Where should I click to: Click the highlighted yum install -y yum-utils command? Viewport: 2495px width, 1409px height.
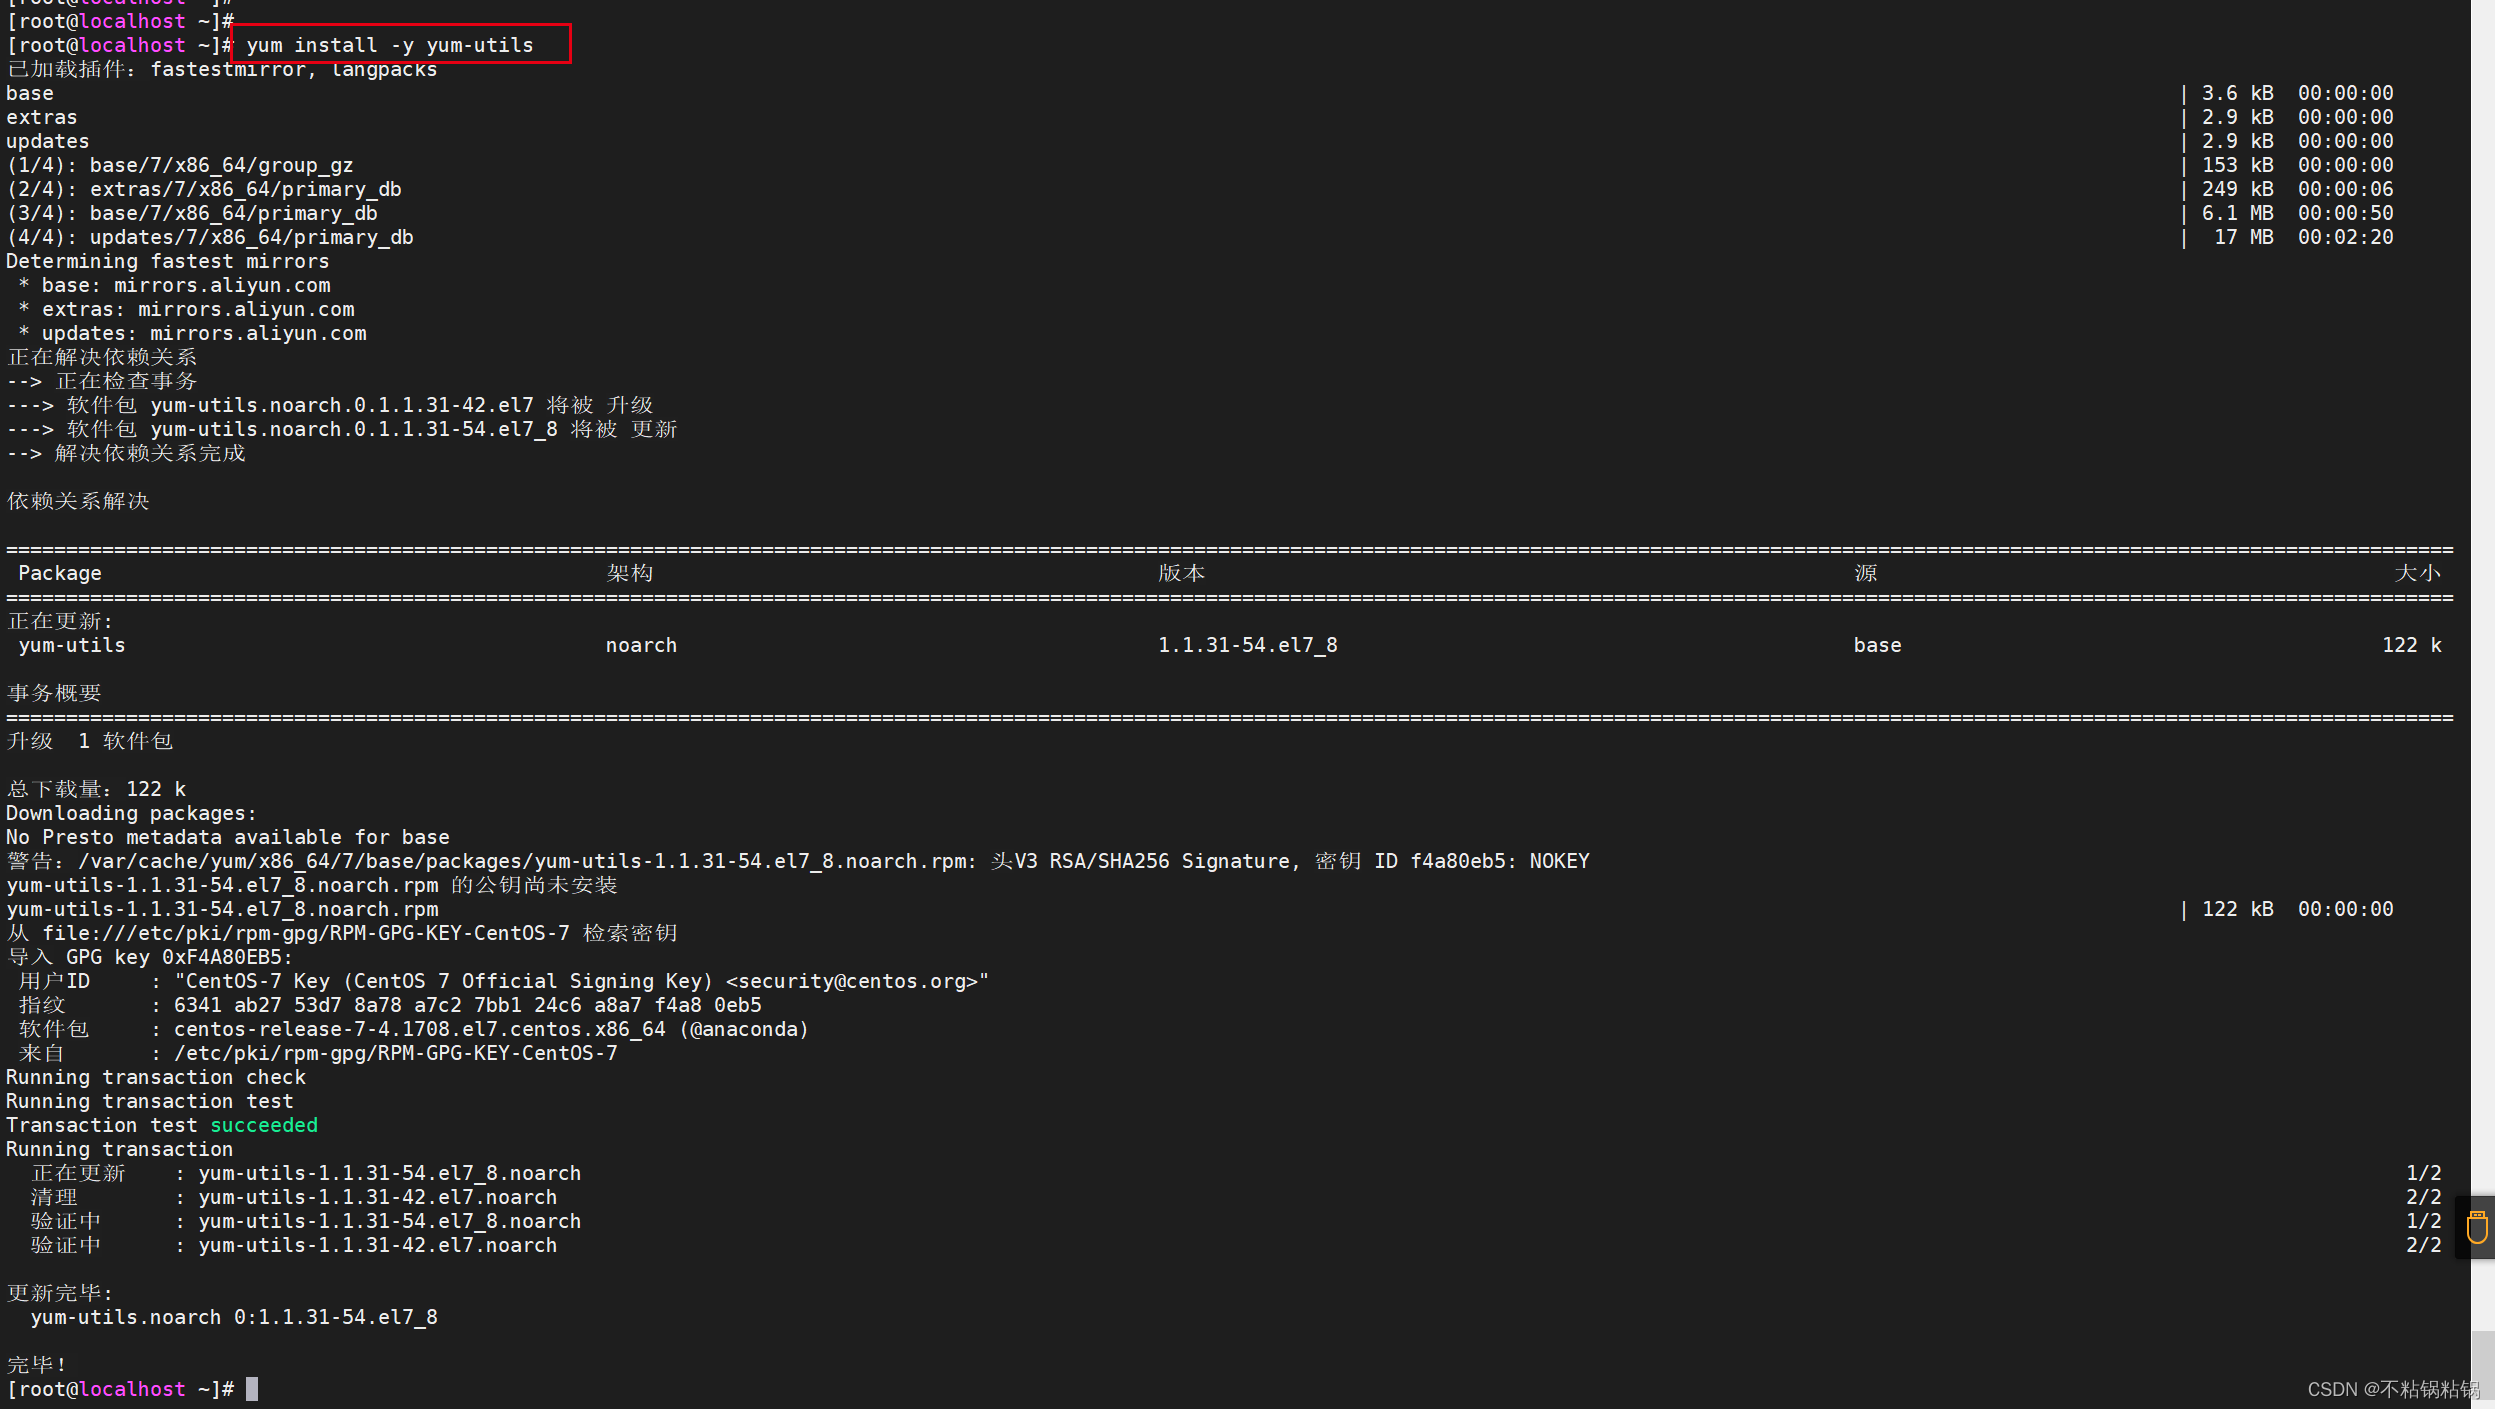click(x=390, y=45)
